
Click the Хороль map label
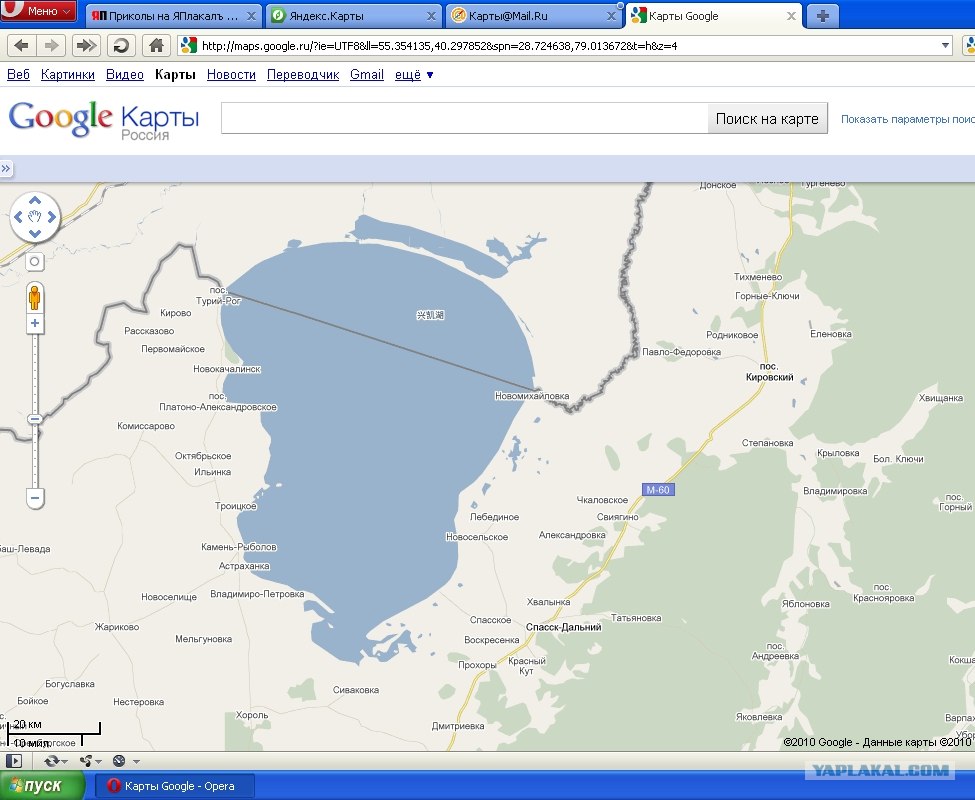[x=252, y=715]
